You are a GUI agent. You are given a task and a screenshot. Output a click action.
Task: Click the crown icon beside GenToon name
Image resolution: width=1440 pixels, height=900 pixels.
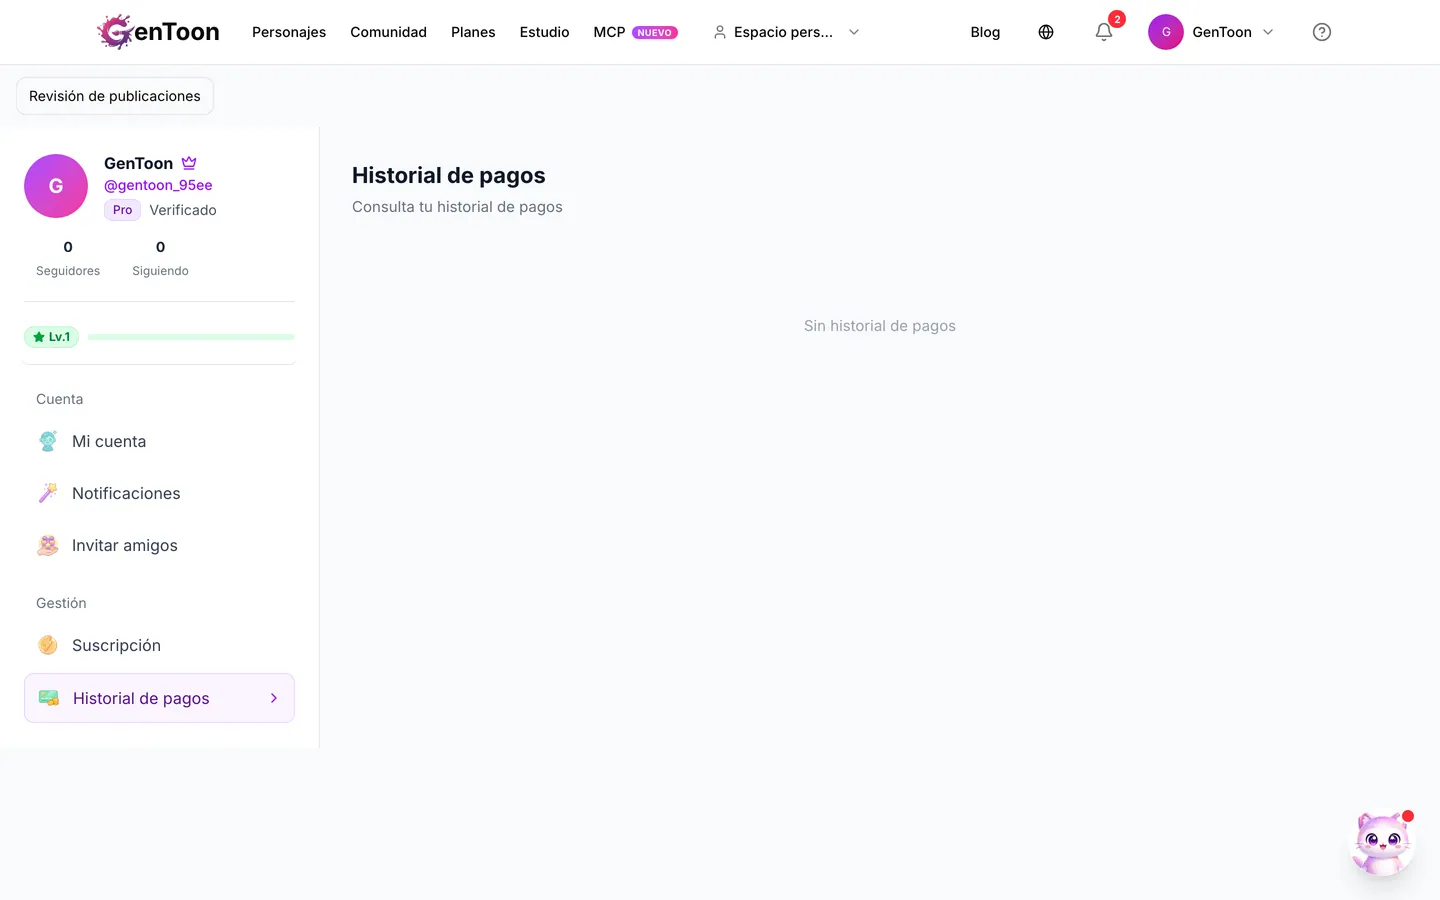click(x=189, y=163)
